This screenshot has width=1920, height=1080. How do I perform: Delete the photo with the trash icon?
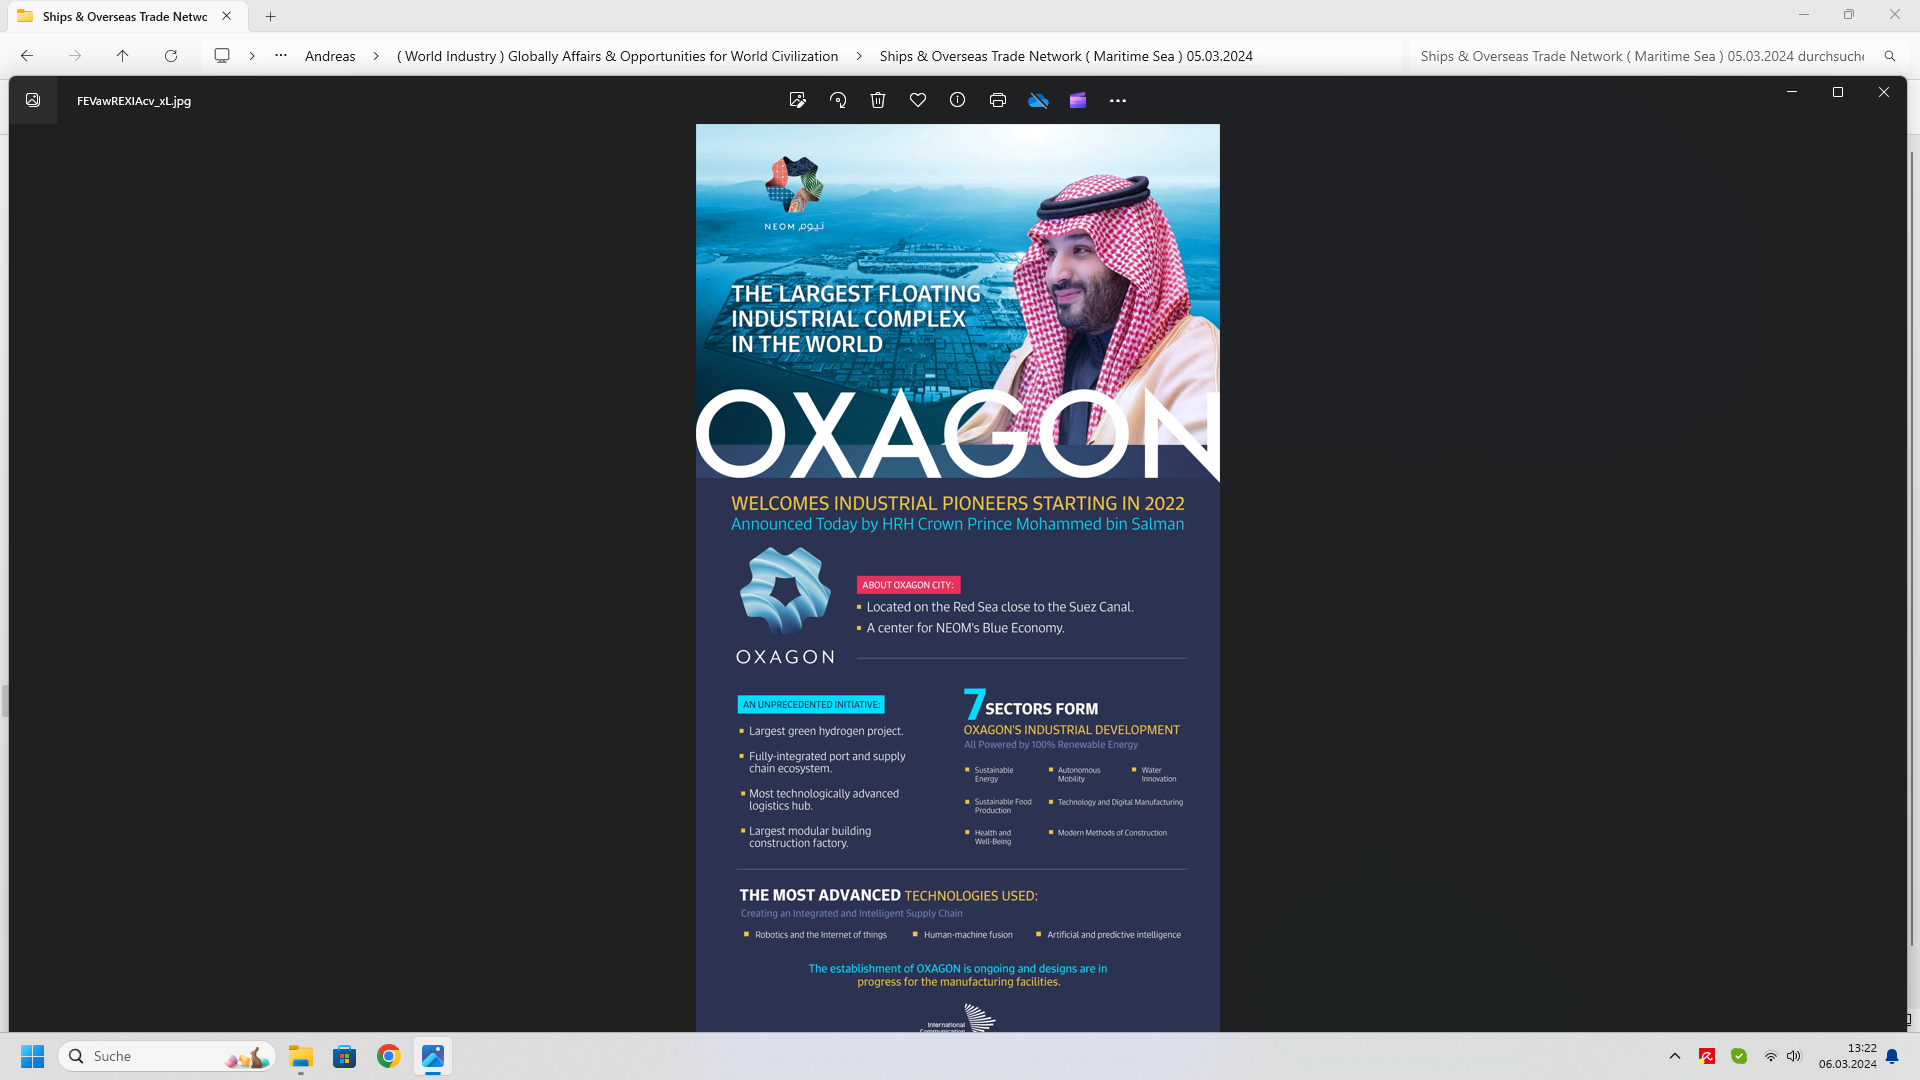coord(878,100)
